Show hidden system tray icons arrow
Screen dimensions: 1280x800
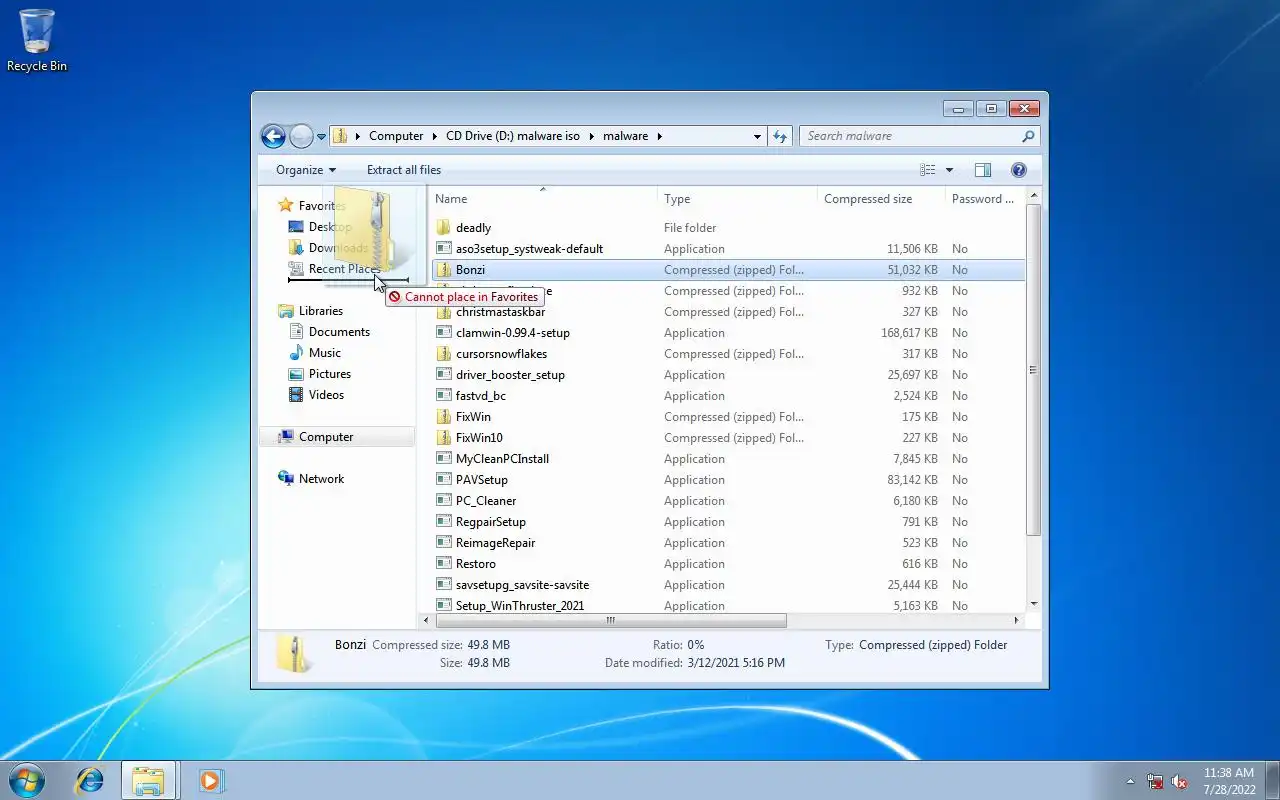click(x=1131, y=781)
